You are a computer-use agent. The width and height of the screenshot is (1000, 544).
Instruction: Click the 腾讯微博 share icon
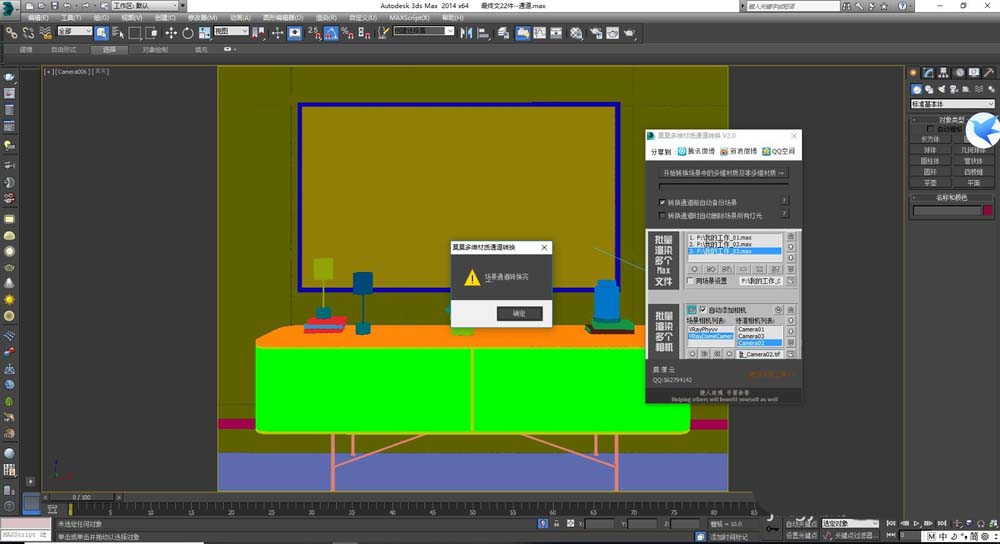(x=682, y=151)
